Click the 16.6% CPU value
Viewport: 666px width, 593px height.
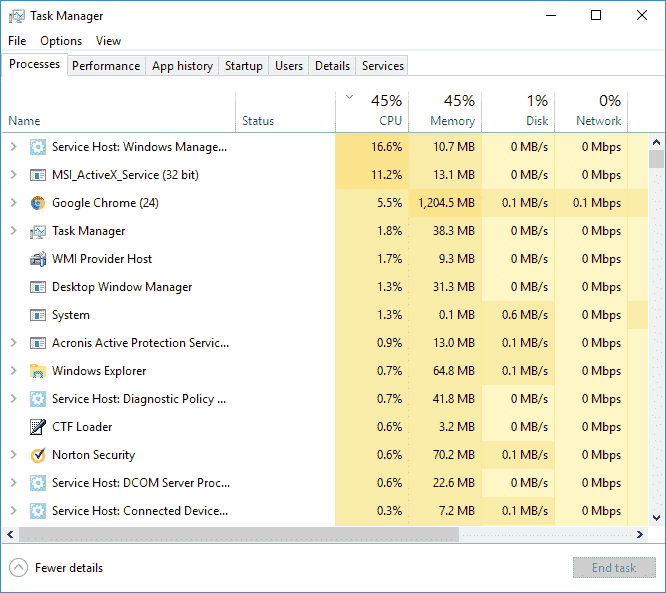click(x=387, y=147)
